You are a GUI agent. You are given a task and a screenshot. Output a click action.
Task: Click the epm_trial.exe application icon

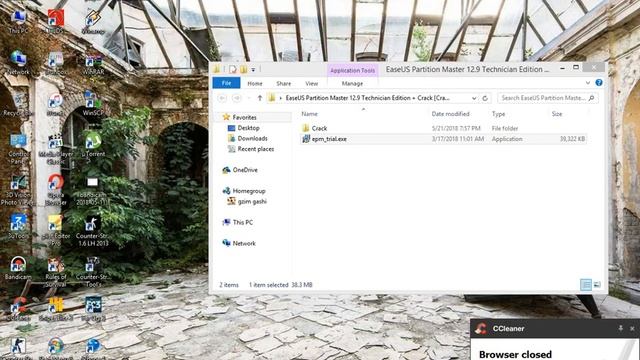pyautogui.click(x=306, y=139)
